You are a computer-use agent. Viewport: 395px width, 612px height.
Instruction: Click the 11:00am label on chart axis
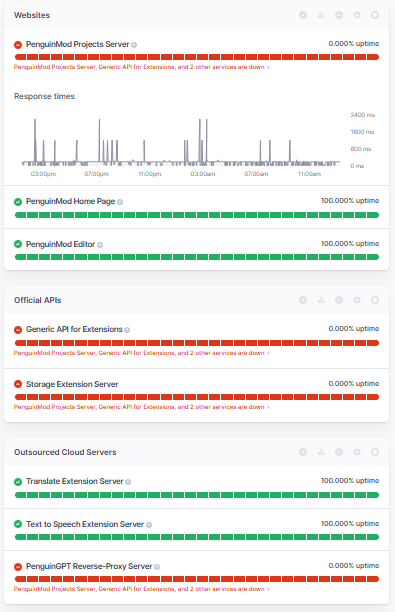point(309,174)
